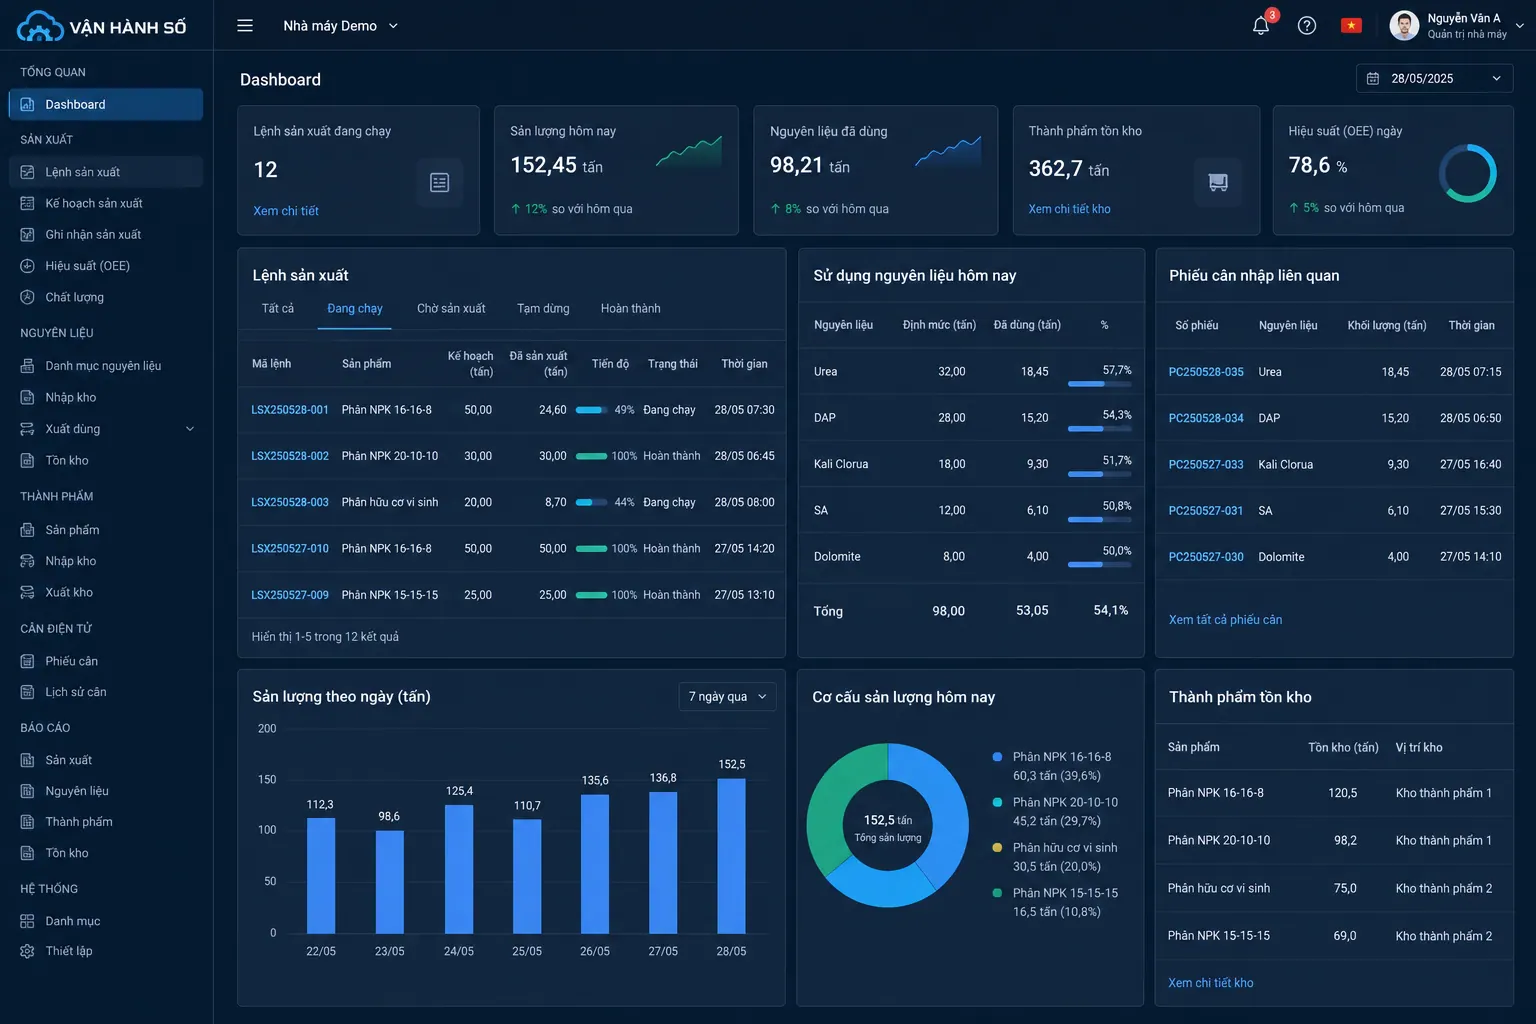Click the warehouse icon in Thành phẩm tồn kho card
Viewport: 1536px width, 1024px height.
tap(1218, 182)
